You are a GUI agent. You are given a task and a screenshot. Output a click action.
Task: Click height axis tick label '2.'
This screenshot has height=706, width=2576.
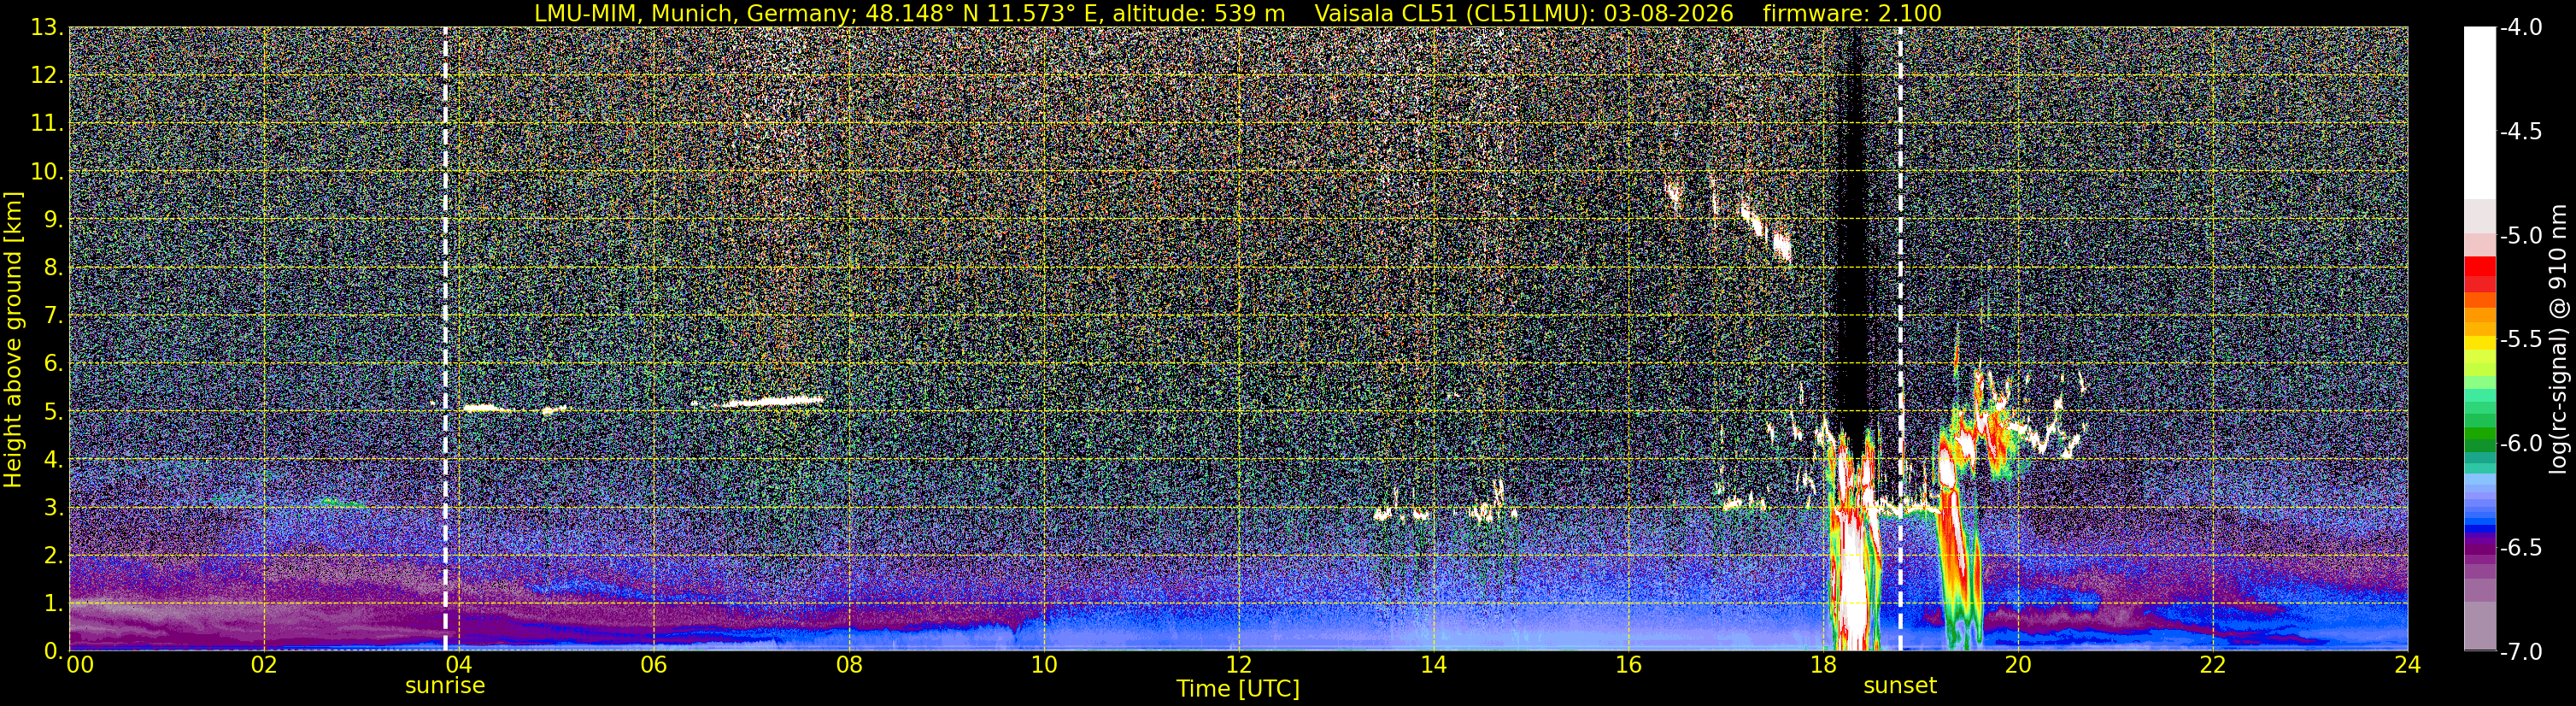[x=54, y=556]
